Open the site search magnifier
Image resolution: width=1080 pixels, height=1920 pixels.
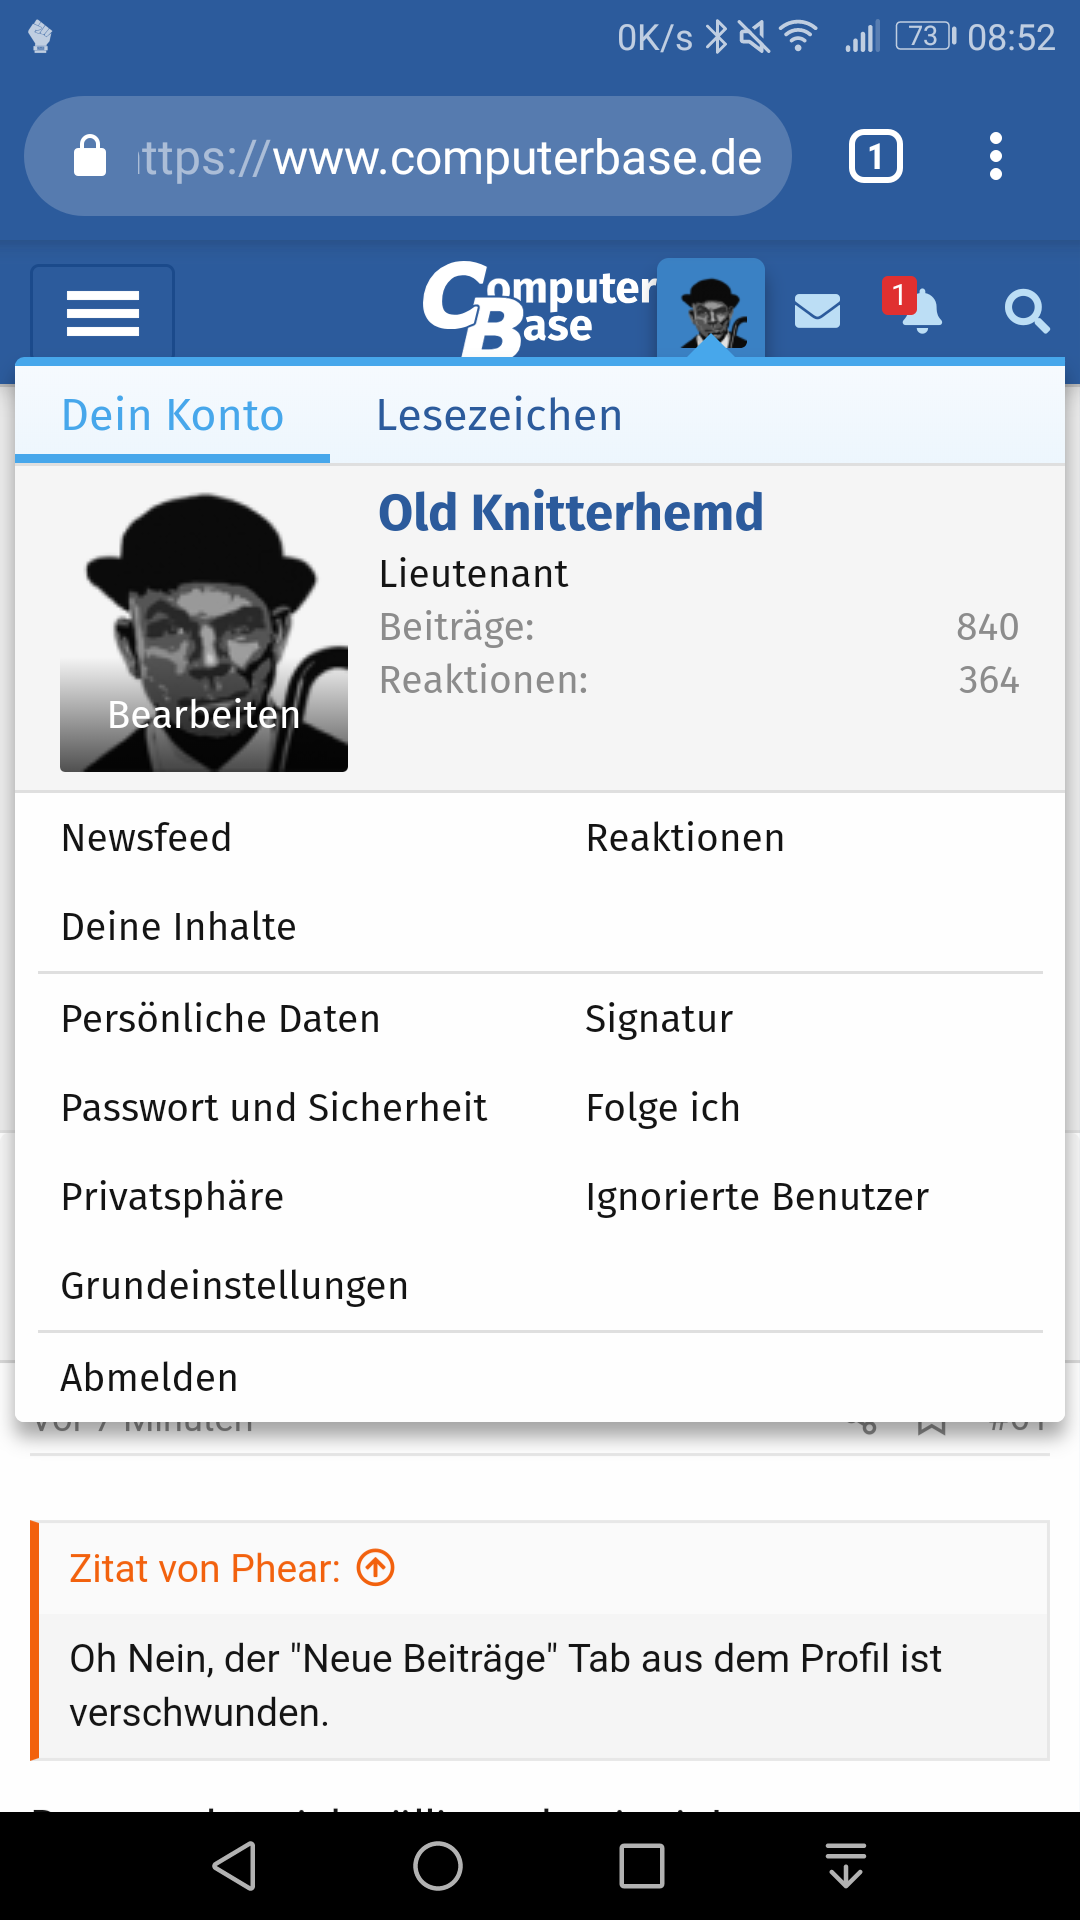tap(1027, 311)
